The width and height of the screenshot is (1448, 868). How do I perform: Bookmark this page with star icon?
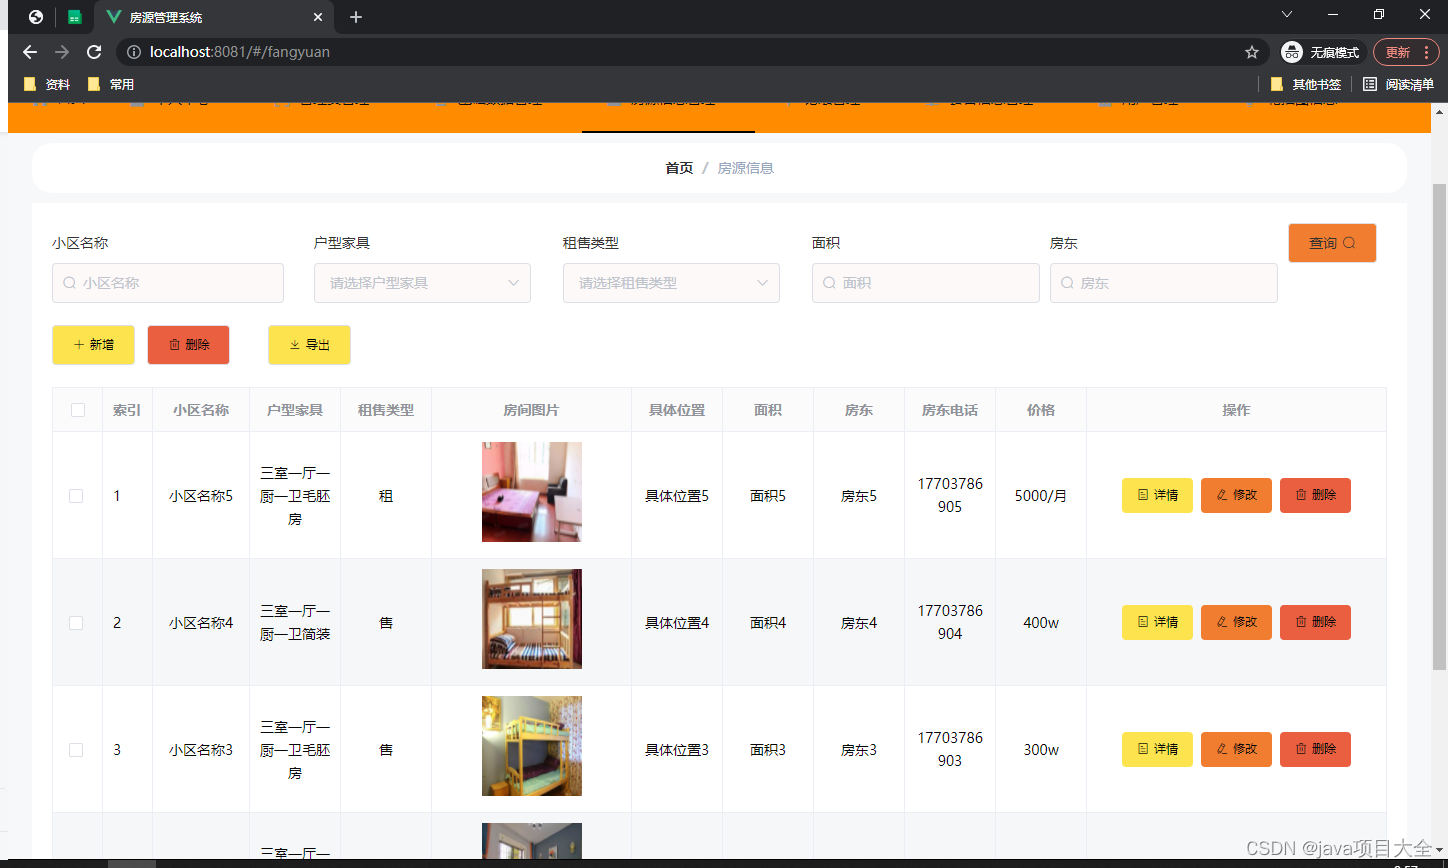coord(1251,52)
